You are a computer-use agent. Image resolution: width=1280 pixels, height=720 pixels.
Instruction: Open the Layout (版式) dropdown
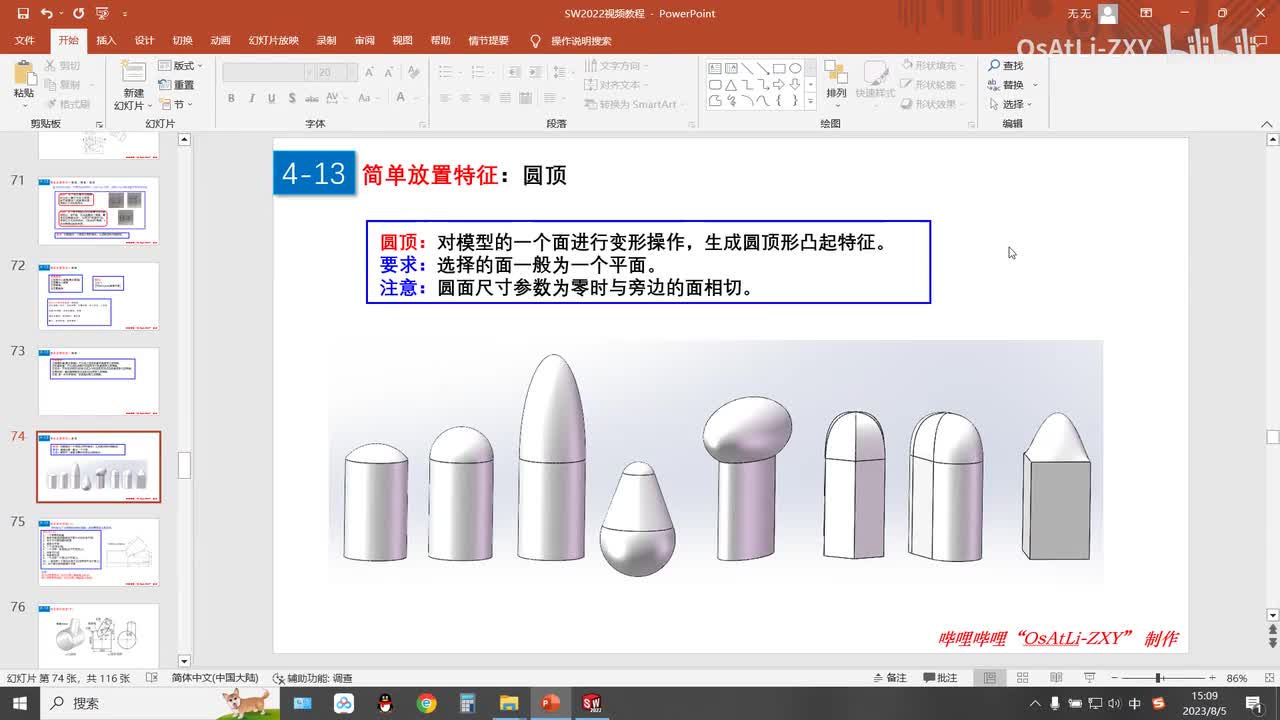(178, 66)
